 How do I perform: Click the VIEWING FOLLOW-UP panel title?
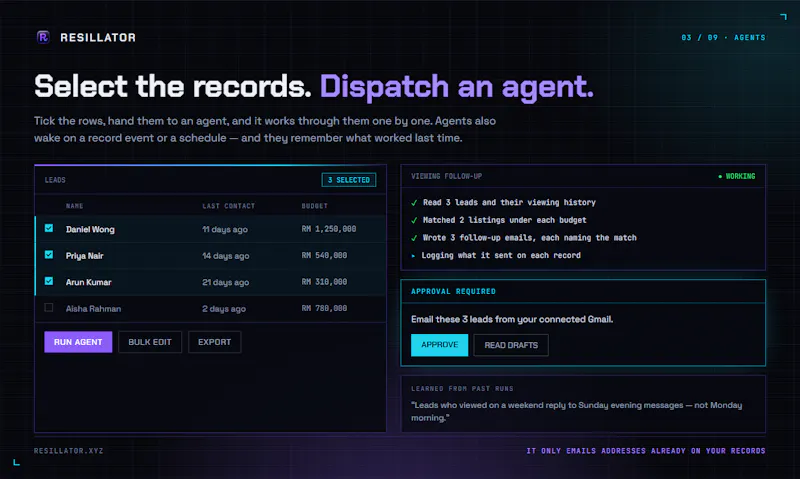446,176
